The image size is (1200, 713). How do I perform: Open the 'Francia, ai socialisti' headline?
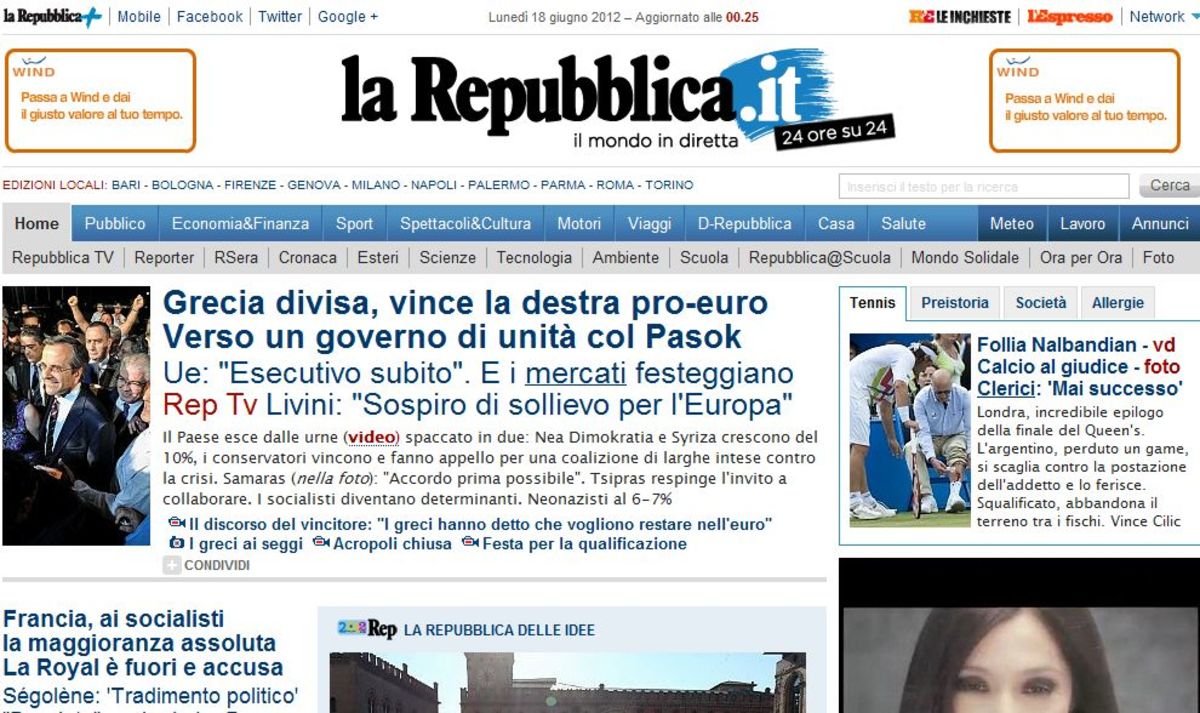[x=143, y=643]
